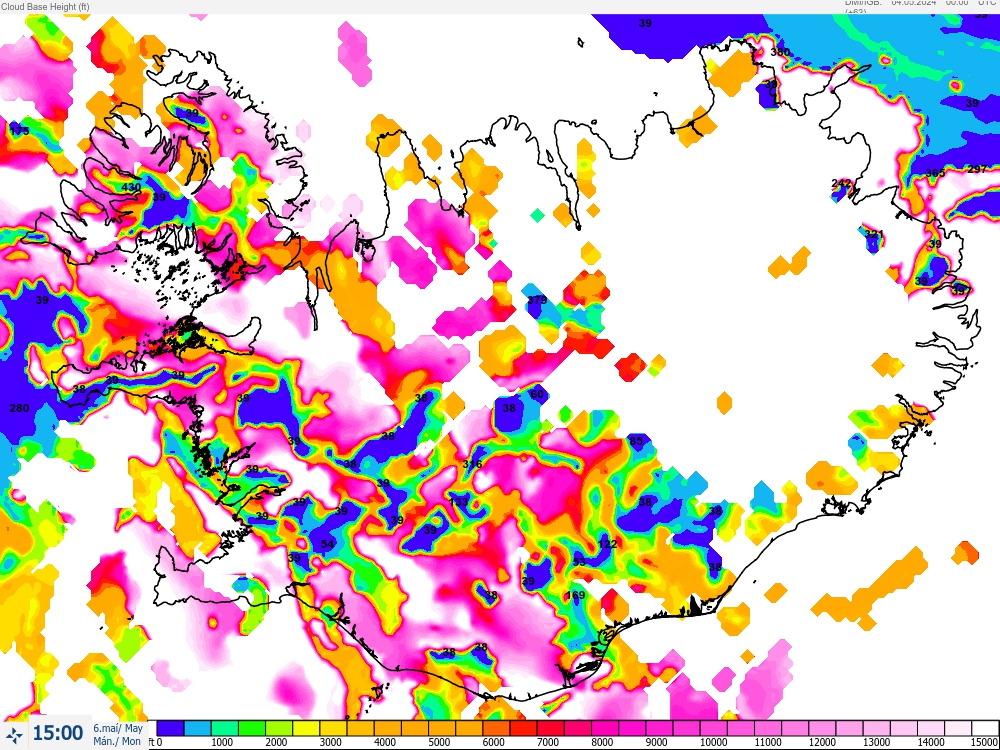Screen dimensions: 1000x750
Task: Click the cloud base value 122
Action: [608, 544]
